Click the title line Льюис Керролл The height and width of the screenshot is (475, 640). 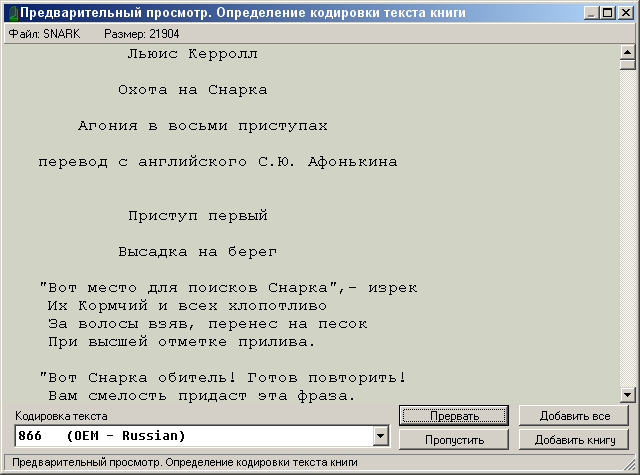192,54
